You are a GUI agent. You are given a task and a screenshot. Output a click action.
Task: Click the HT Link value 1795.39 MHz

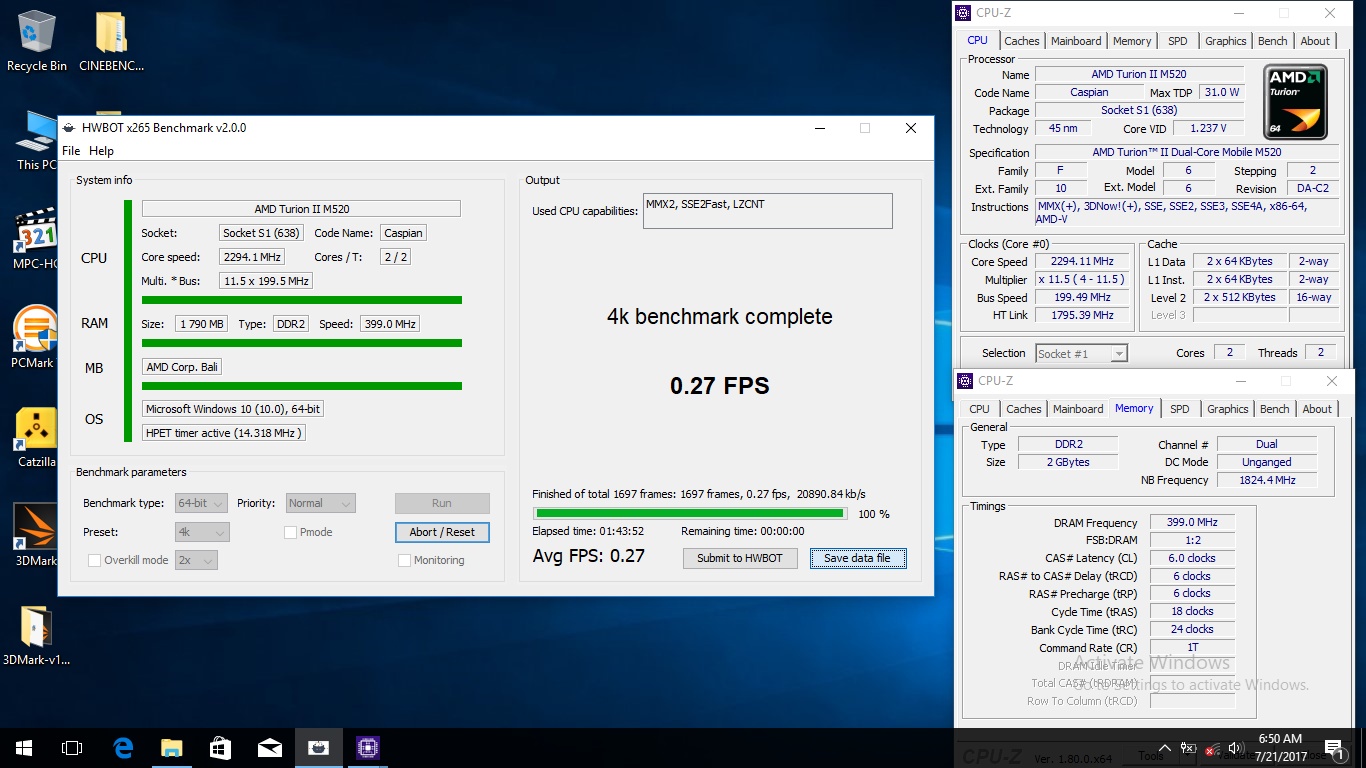point(1082,315)
